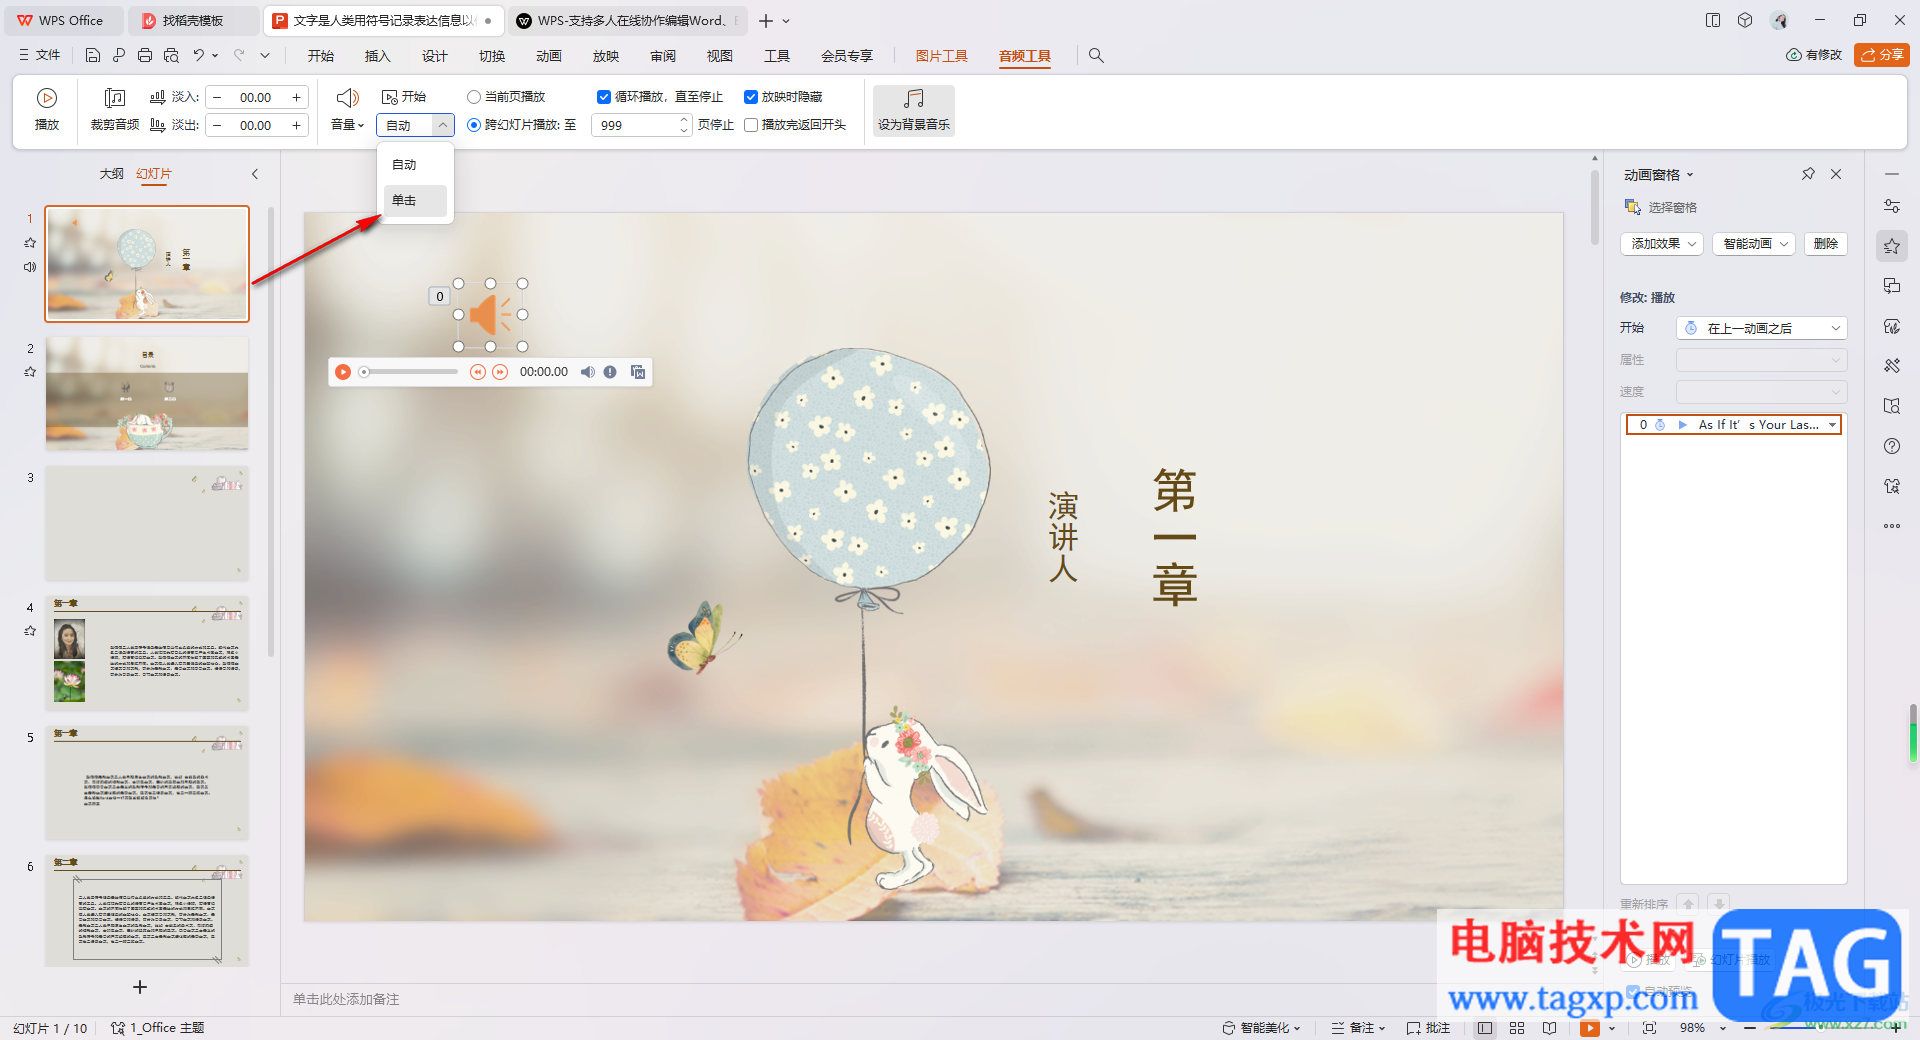Click the undo icon

pos(199,56)
